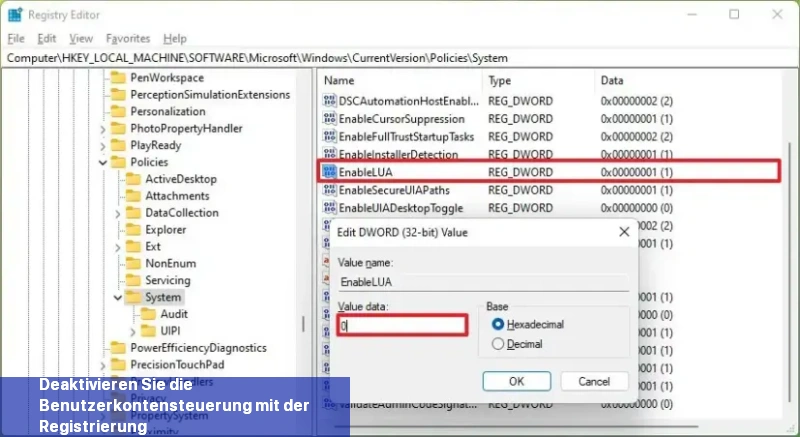
Task: Select the System folder icon
Action: pyautogui.click(x=133, y=297)
